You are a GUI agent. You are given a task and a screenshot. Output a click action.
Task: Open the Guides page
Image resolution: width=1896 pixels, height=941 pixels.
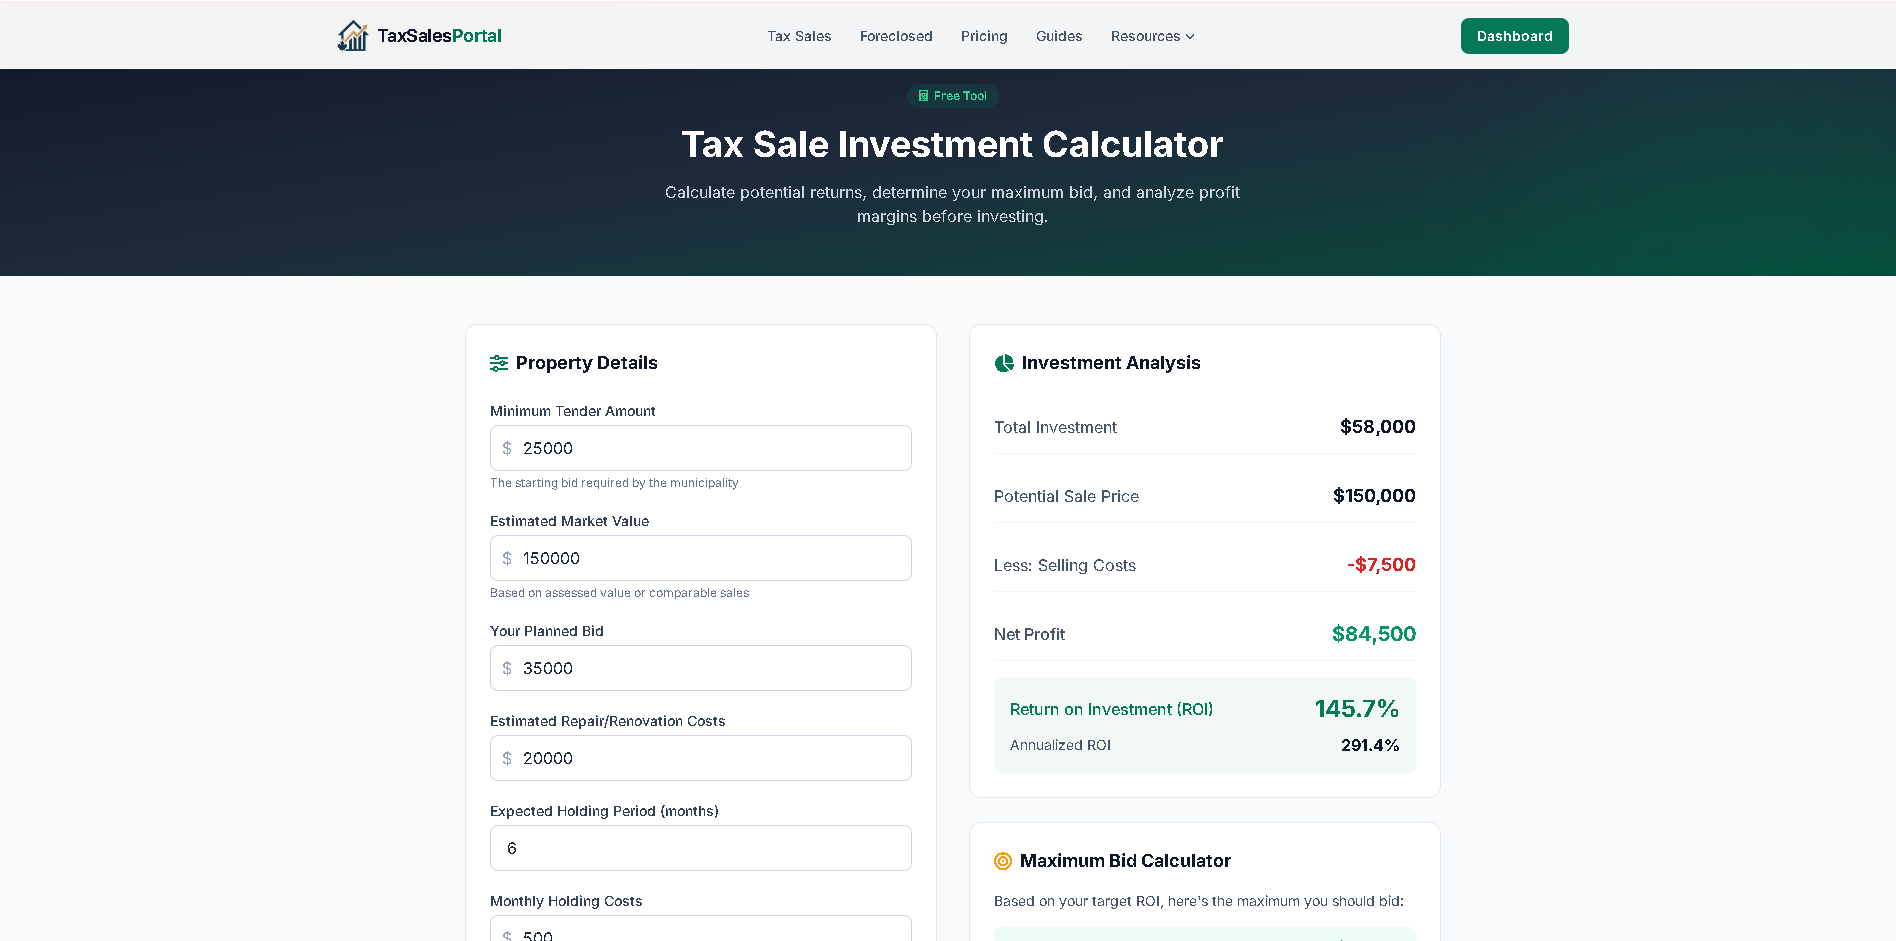click(x=1059, y=36)
